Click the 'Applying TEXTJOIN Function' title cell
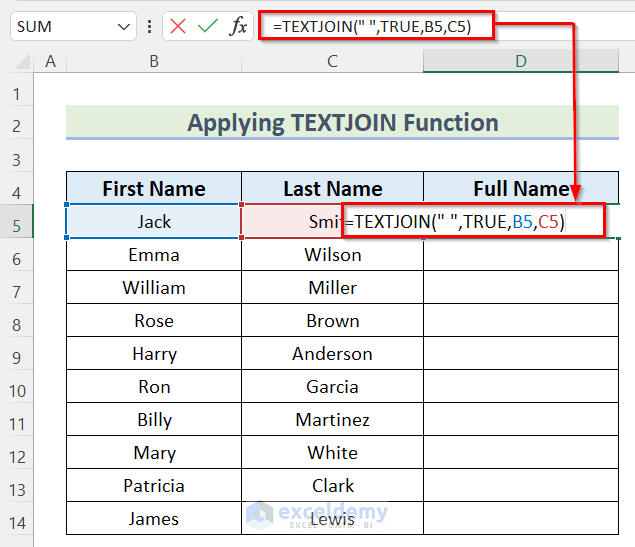The width and height of the screenshot is (635, 547). [x=343, y=122]
